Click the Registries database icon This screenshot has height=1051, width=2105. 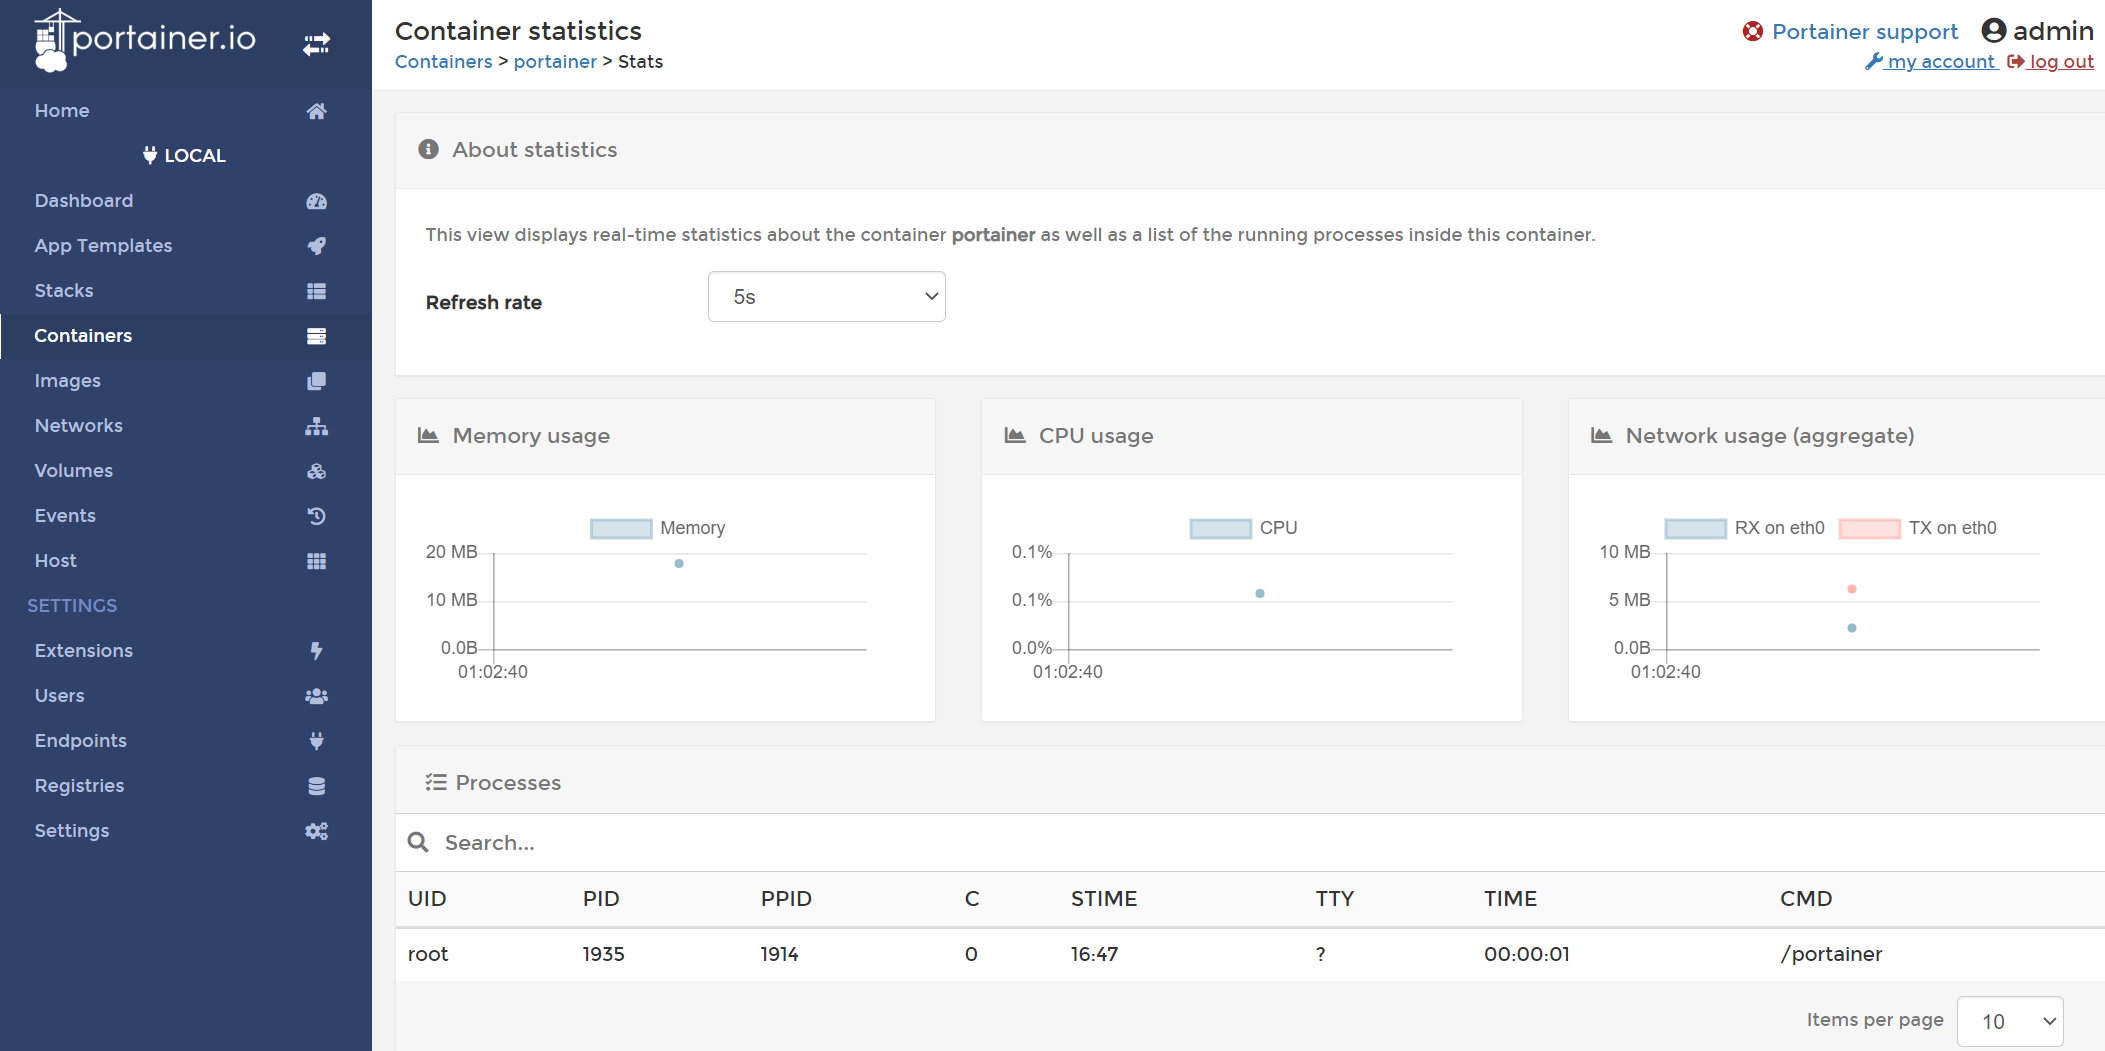pyautogui.click(x=316, y=786)
